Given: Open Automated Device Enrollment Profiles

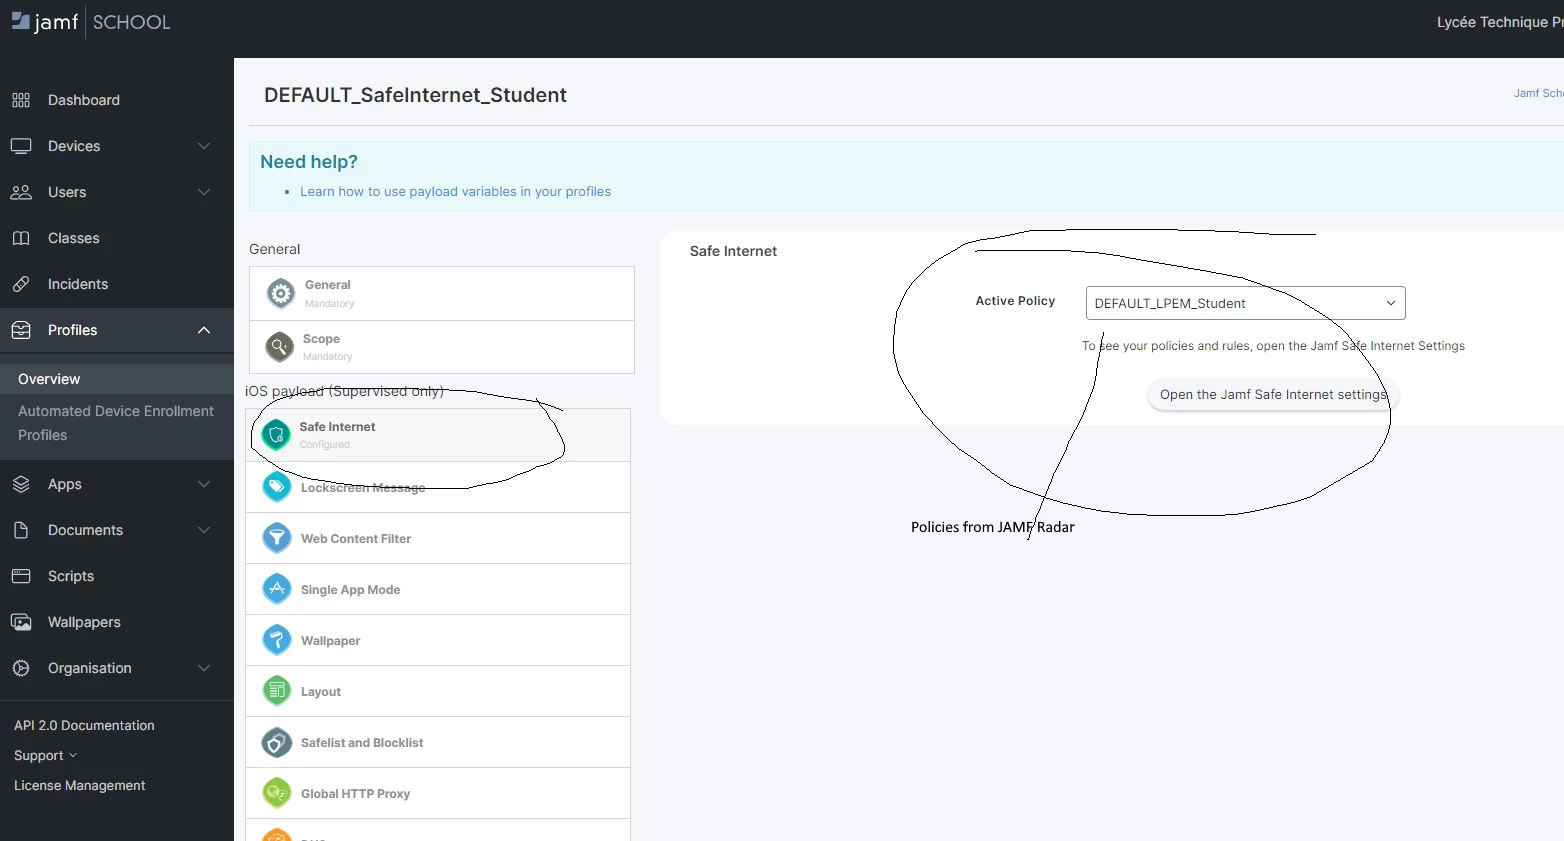Looking at the screenshot, I should (117, 423).
